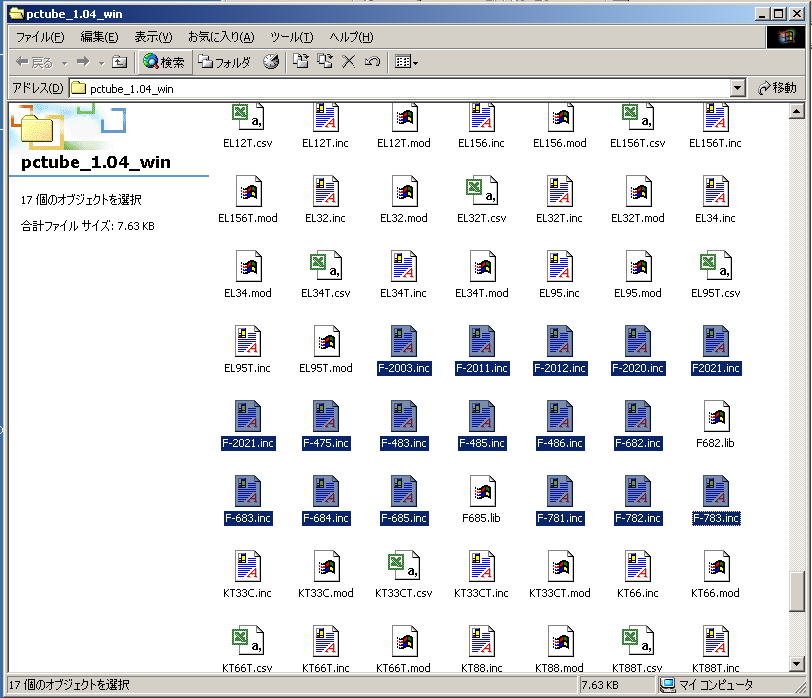Click the F-782.inc file name label
This screenshot has width=812, height=698.
coord(638,518)
